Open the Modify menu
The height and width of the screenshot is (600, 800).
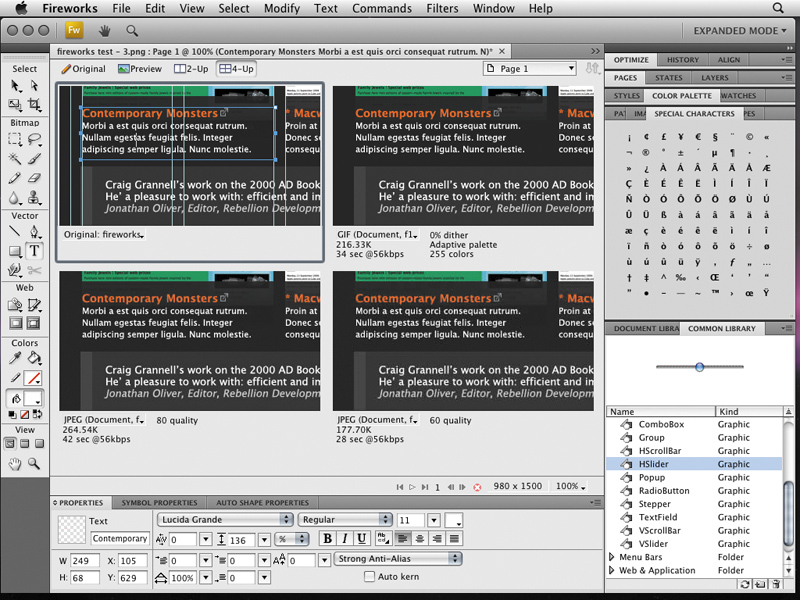(x=282, y=8)
